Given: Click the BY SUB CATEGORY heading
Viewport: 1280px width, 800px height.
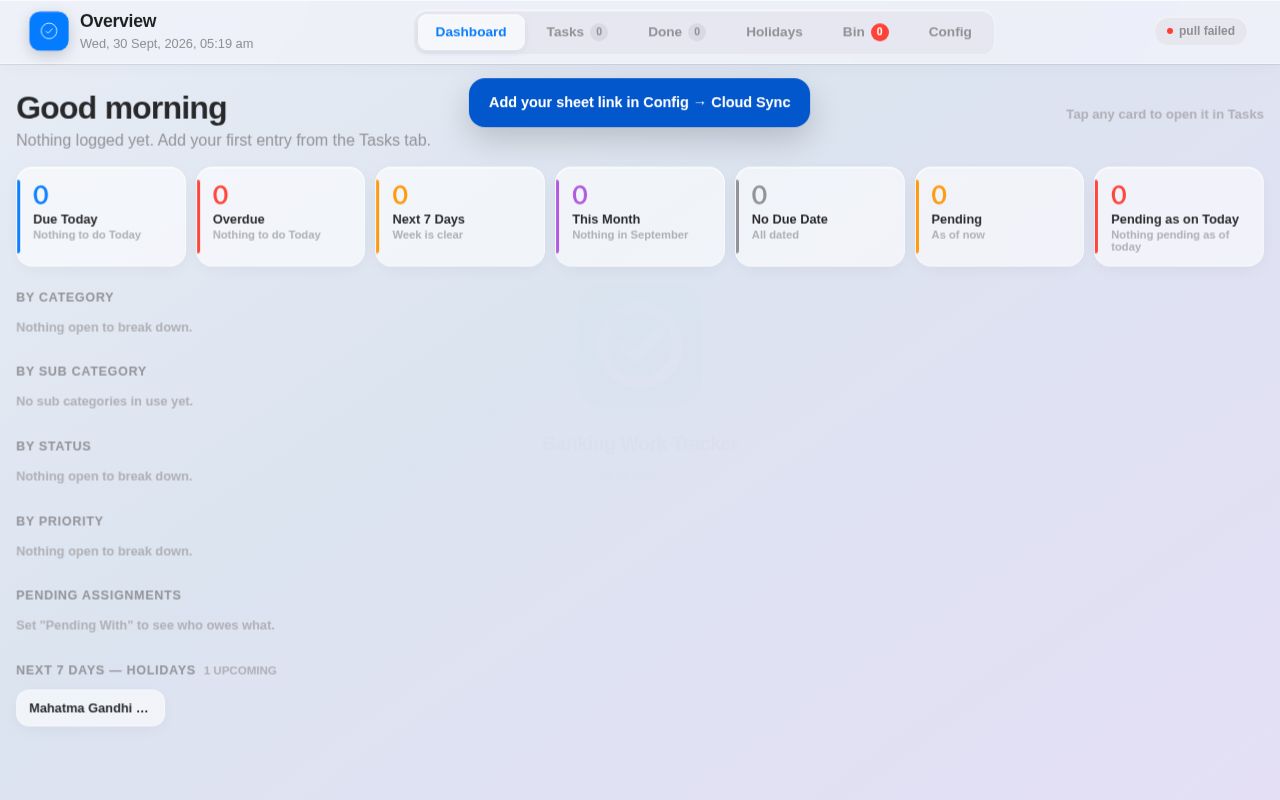Looking at the screenshot, I should click(81, 371).
